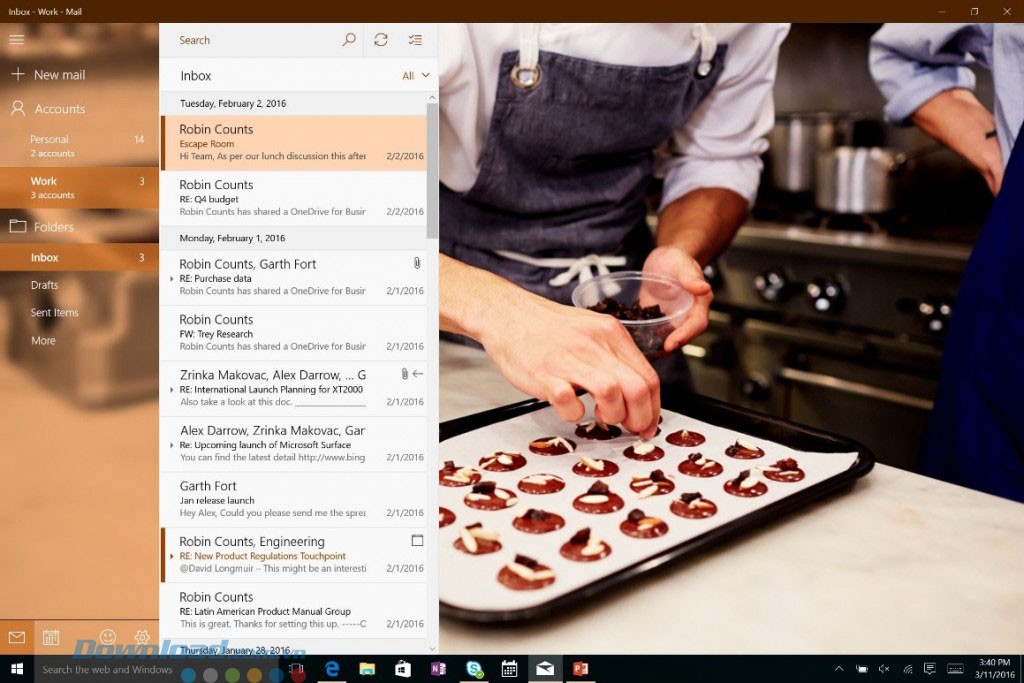This screenshot has width=1024, height=683.
Task: Open the hamburger navigation menu
Action: point(16,39)
